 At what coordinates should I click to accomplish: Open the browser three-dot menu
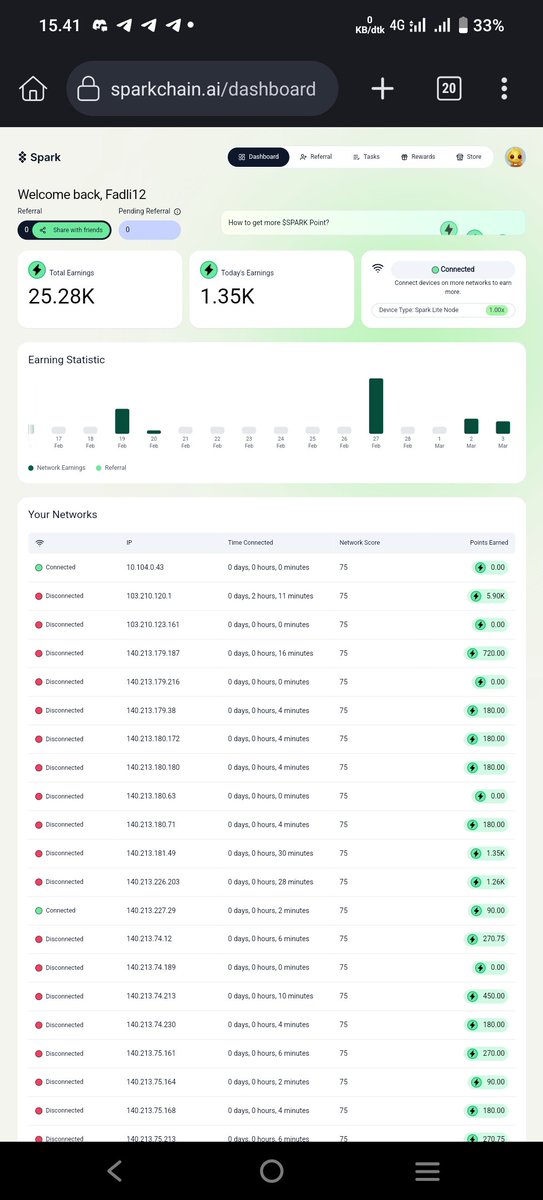pyautogui.click(x=505, y=89)
